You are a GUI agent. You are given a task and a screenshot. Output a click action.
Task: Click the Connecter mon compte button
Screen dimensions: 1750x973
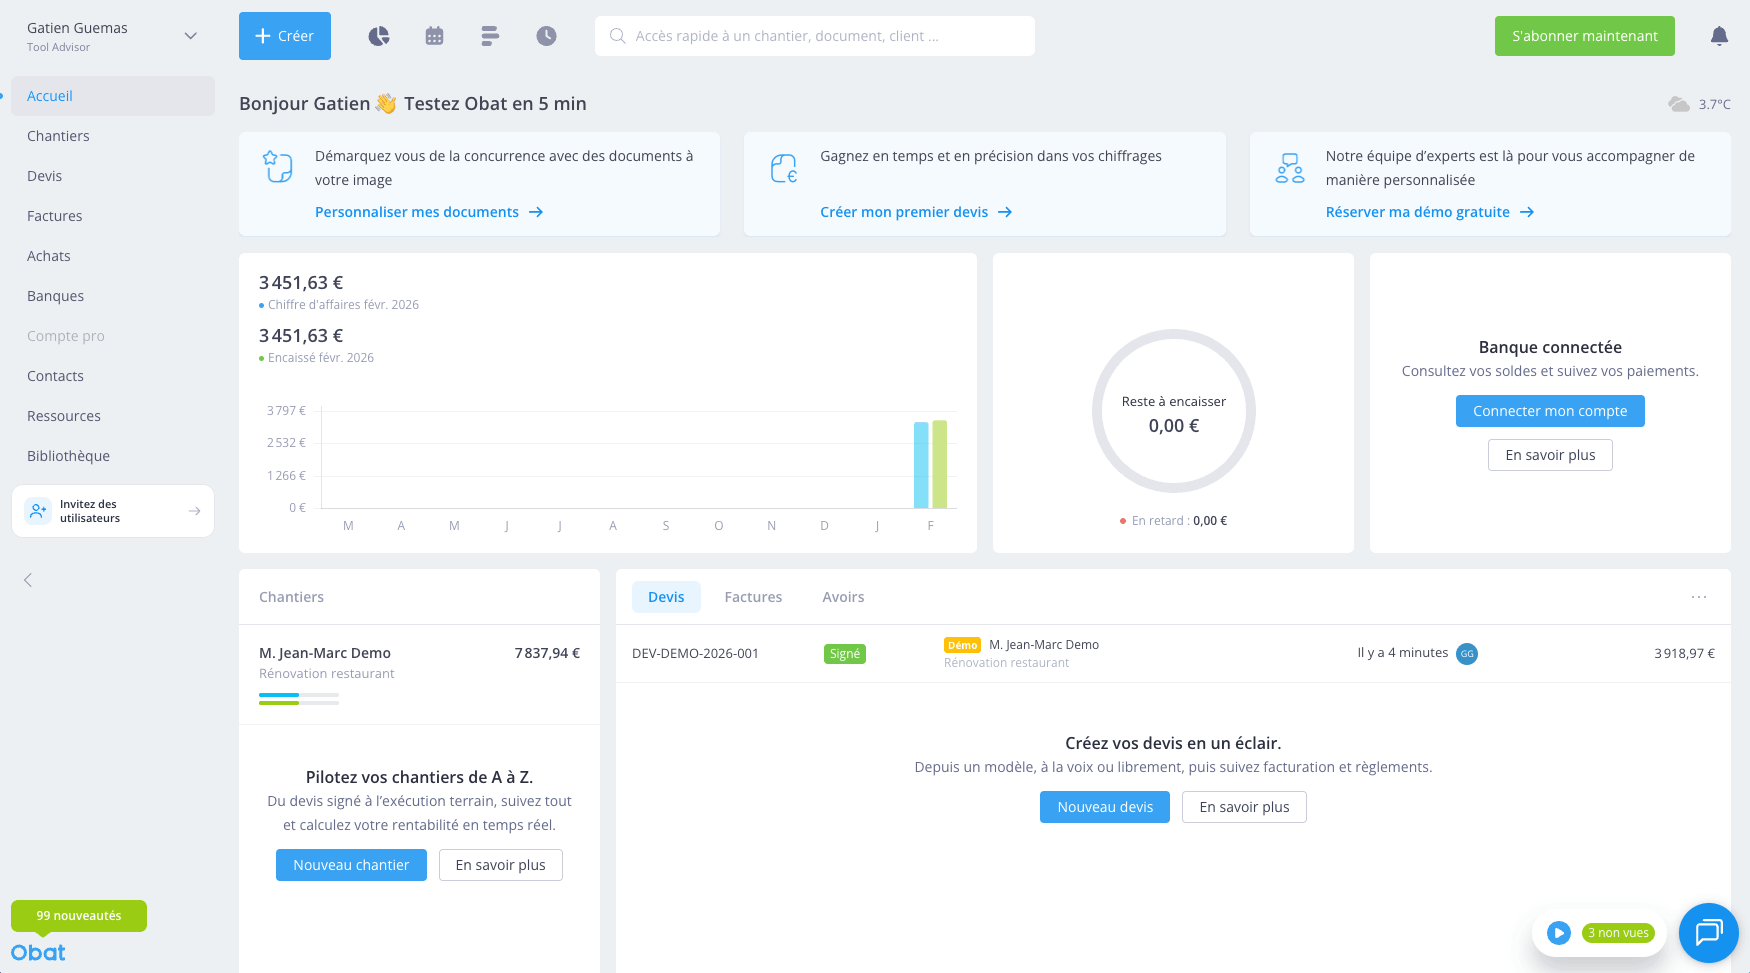point(1549,411)
